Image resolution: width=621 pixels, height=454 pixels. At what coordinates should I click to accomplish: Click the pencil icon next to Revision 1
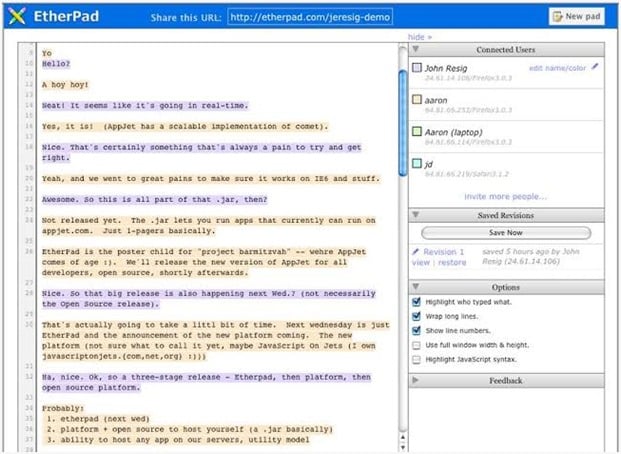416,251
